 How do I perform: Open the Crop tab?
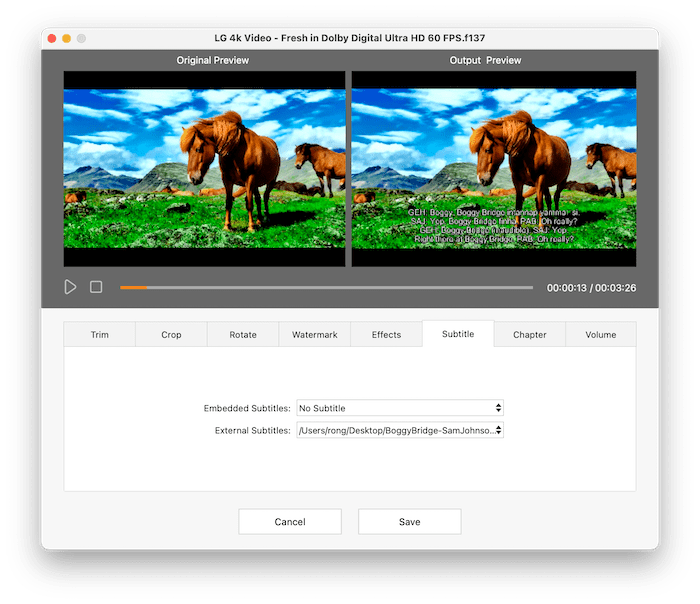pyautogui.click(x=171, y=335)
